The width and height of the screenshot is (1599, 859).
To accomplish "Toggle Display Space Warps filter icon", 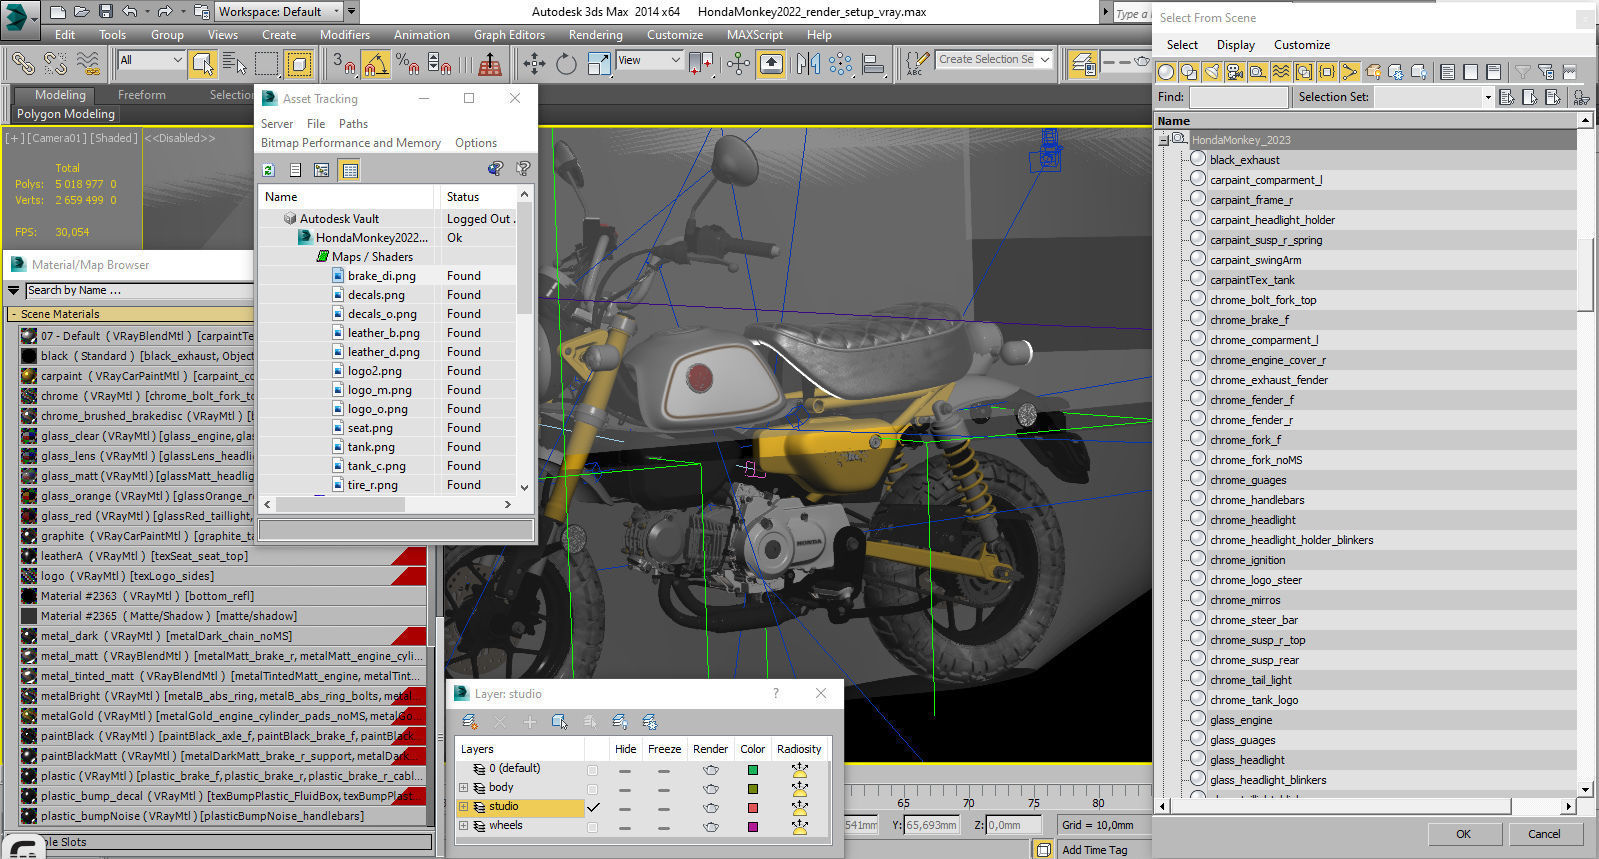I will pyautogui.click(x=1281, y=72).
